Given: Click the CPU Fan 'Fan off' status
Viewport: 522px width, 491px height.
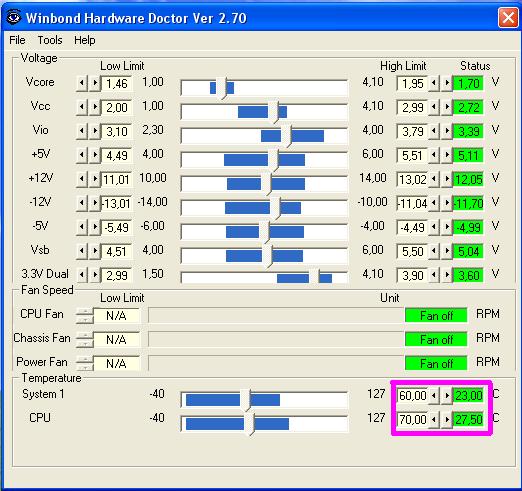Looking at the screenshot, I should pos(436,315).
